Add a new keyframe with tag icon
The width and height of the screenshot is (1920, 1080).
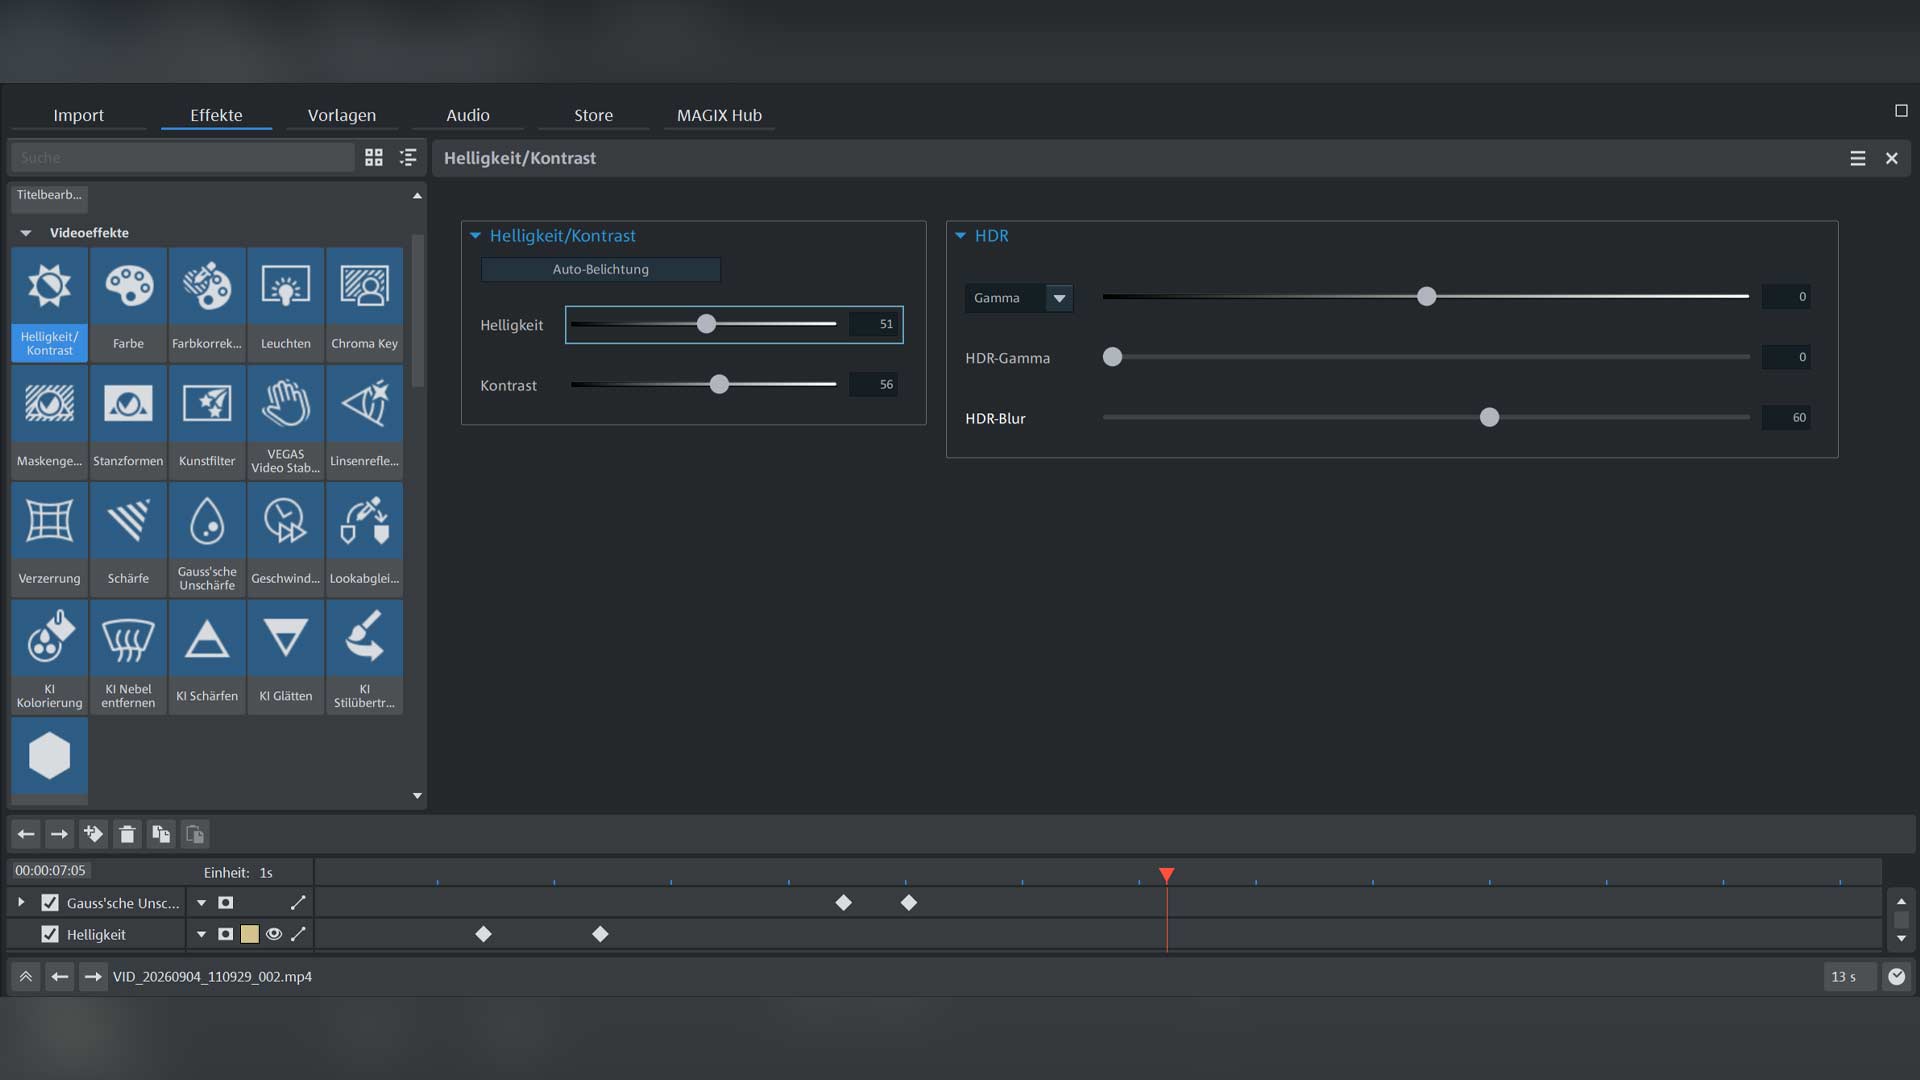(93, 833)
